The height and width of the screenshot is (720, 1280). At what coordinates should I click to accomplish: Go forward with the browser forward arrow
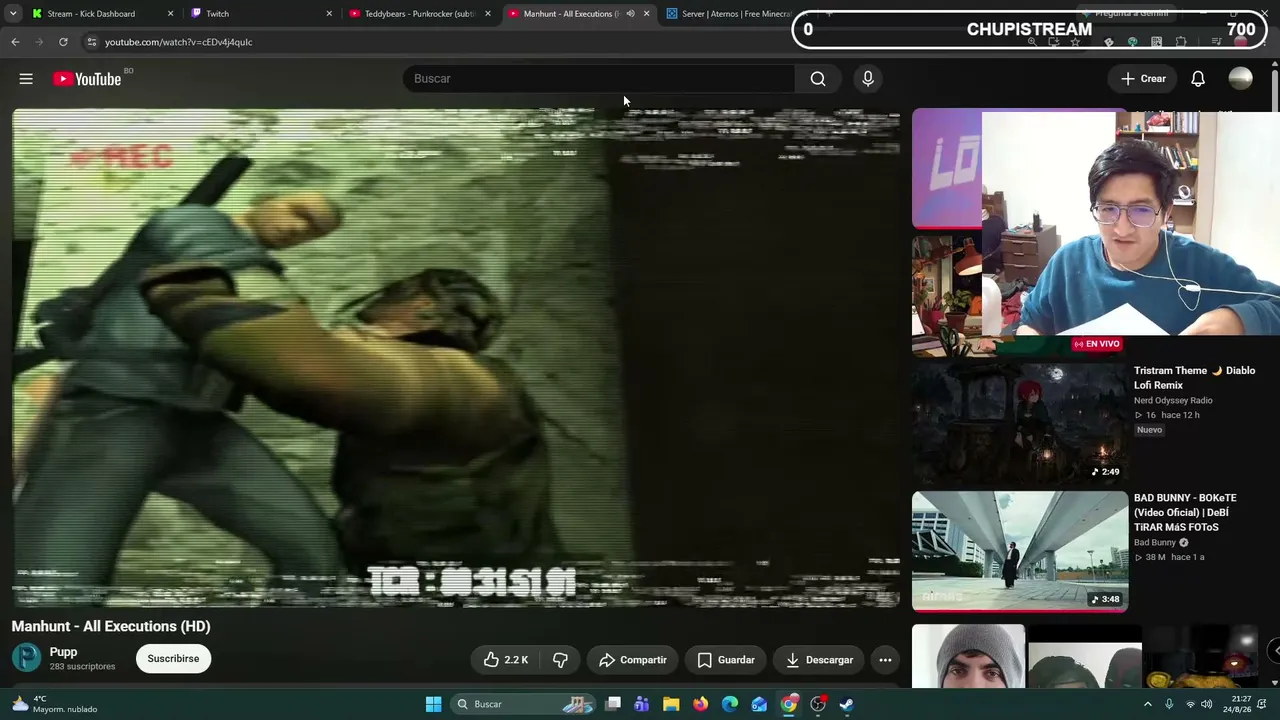pos(39,42)
